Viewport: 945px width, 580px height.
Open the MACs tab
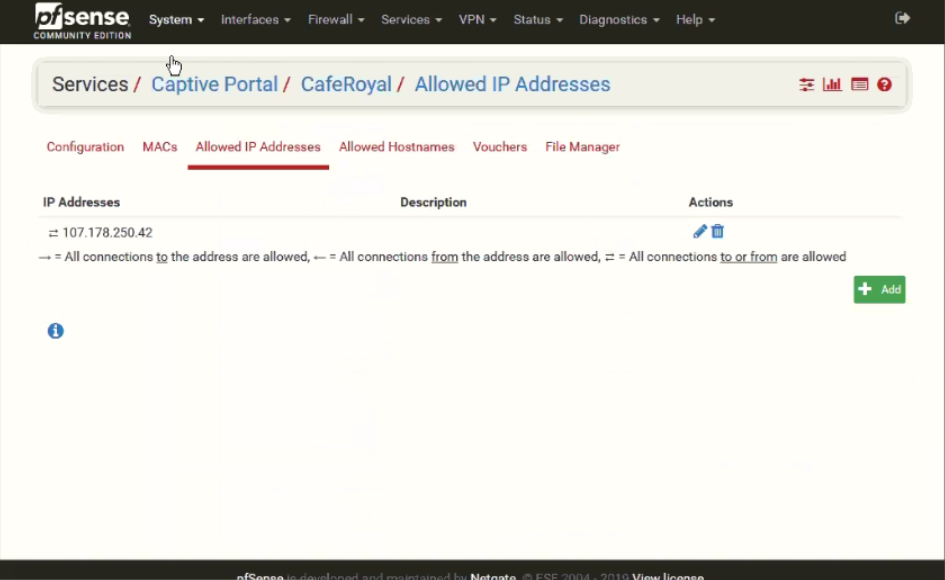pyautogui.click(x=159, y=147)
